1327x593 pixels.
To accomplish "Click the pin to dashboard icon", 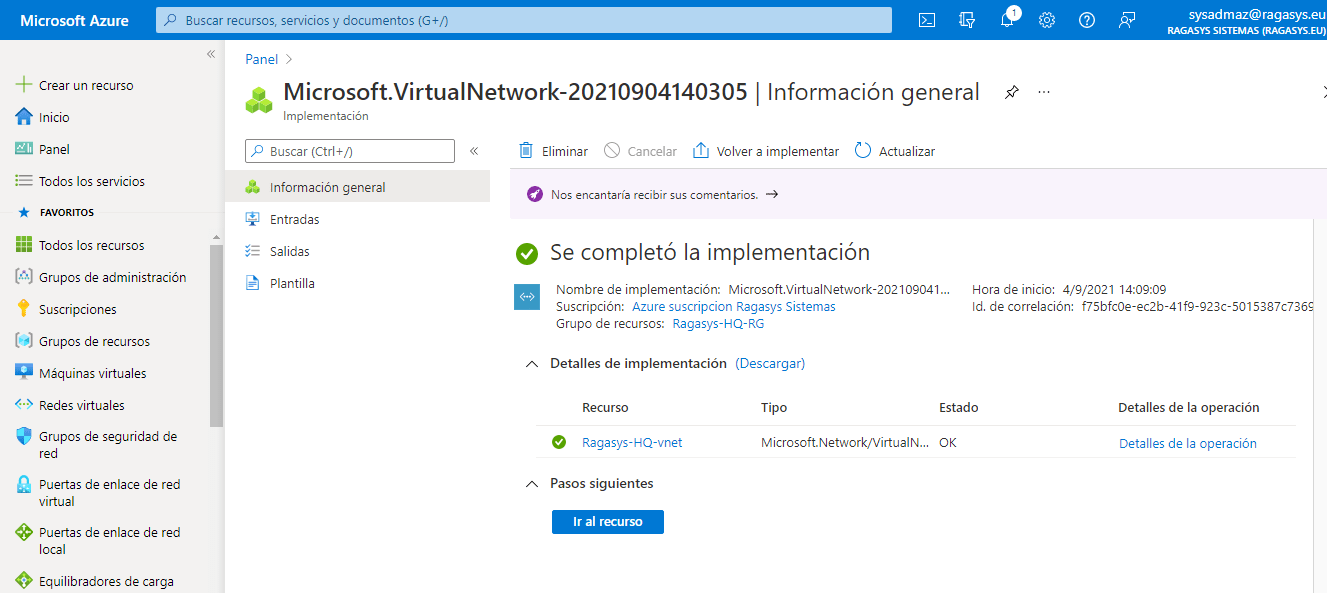I will 1012,92.
